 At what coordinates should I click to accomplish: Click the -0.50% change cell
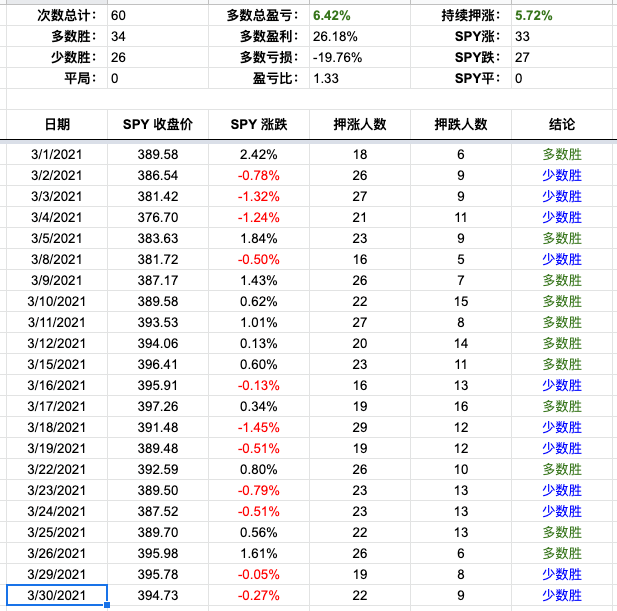pos(259,259)
